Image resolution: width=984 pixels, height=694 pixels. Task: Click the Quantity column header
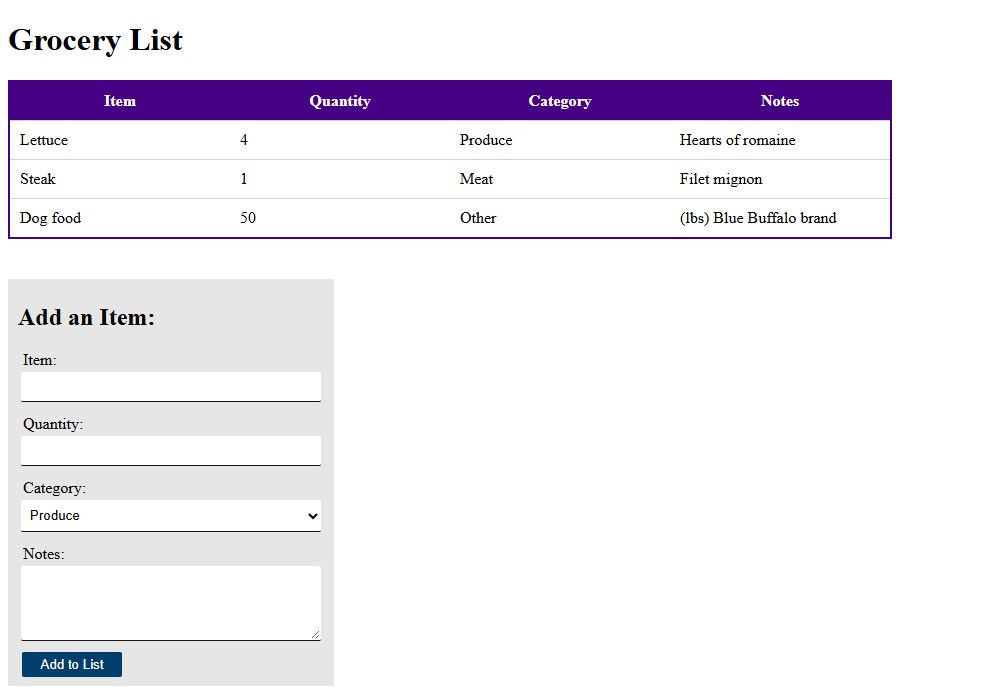pyautogui.click(x=340, y=101)
